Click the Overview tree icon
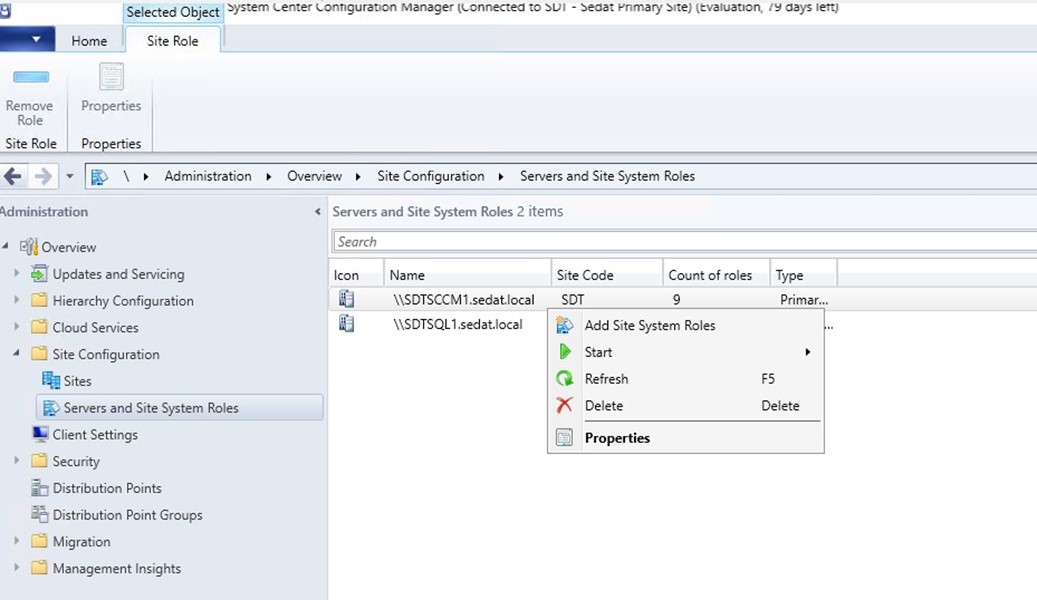This screenshot has height=600, width=1037. 28,247
